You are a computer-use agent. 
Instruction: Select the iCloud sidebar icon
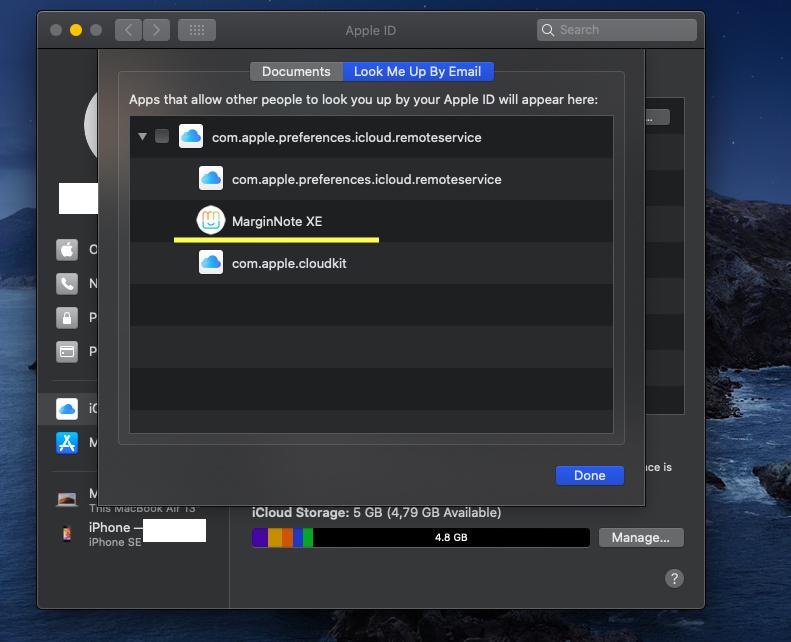(67, 408)
